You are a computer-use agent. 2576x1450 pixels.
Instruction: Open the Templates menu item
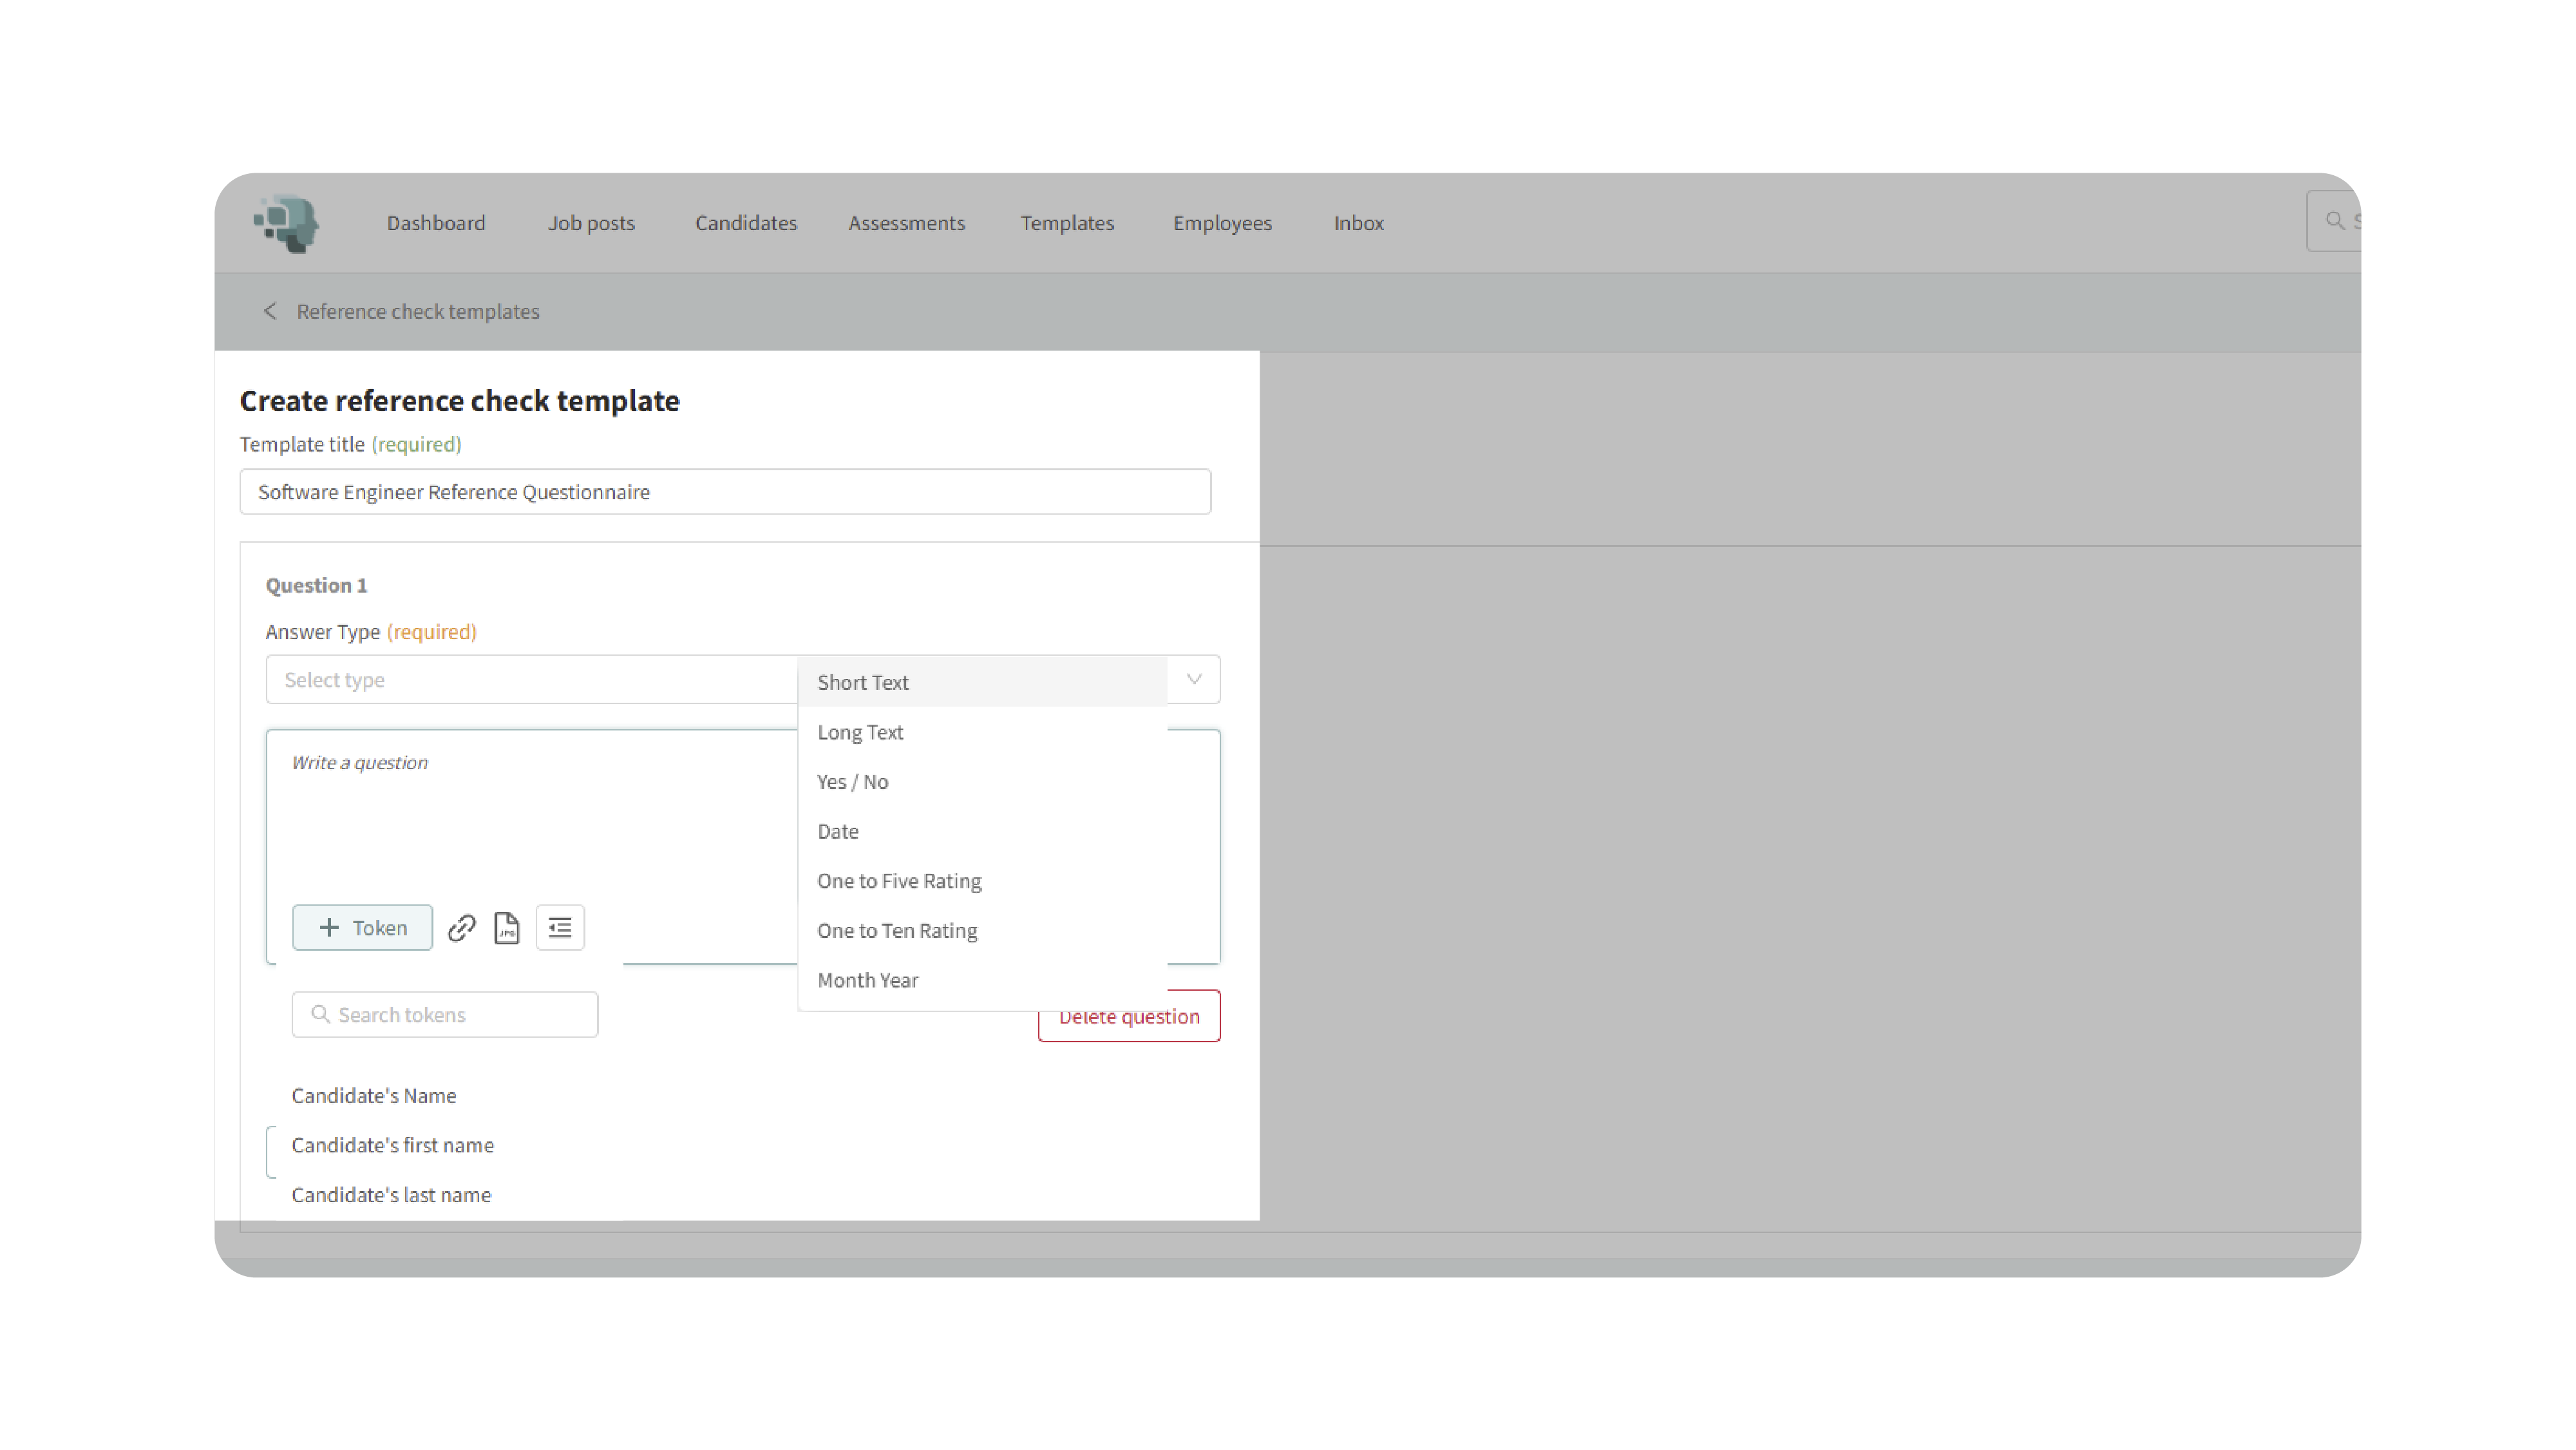[x=1067, y=223]
